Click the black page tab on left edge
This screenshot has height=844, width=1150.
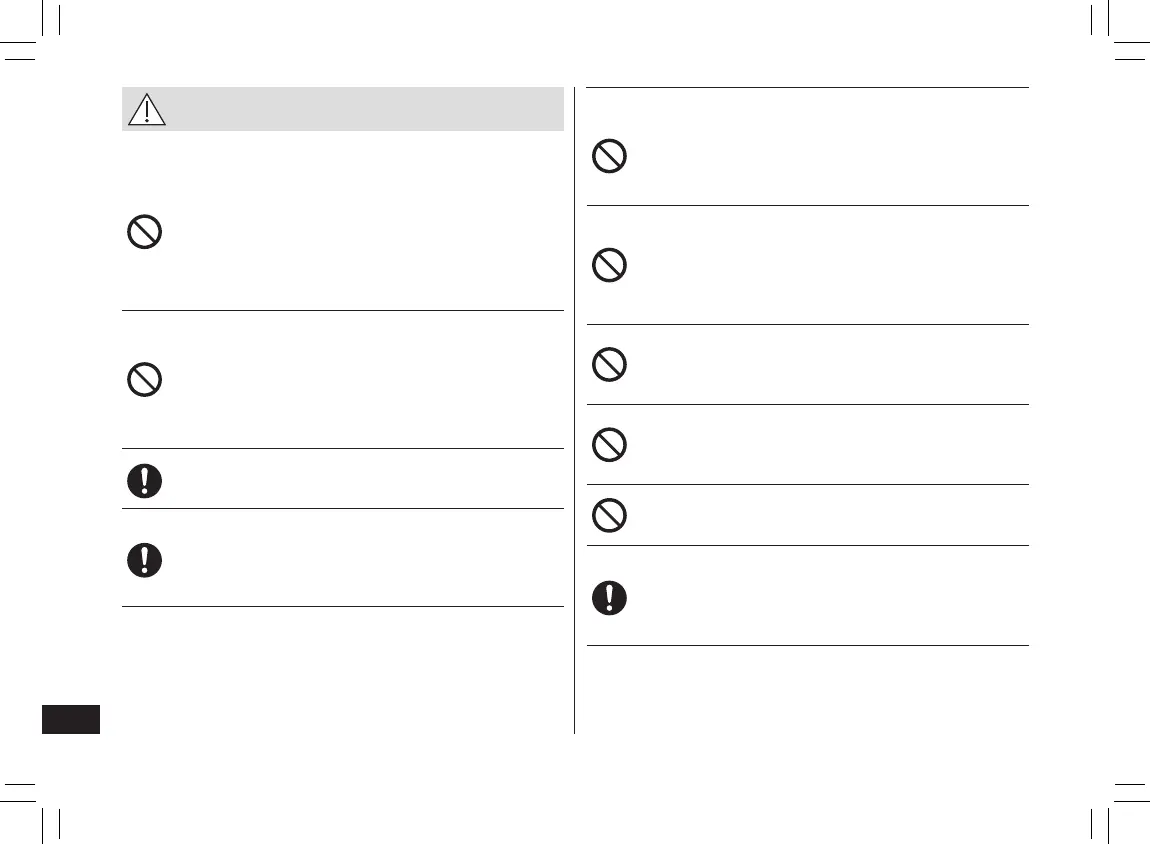coord(71,719)
